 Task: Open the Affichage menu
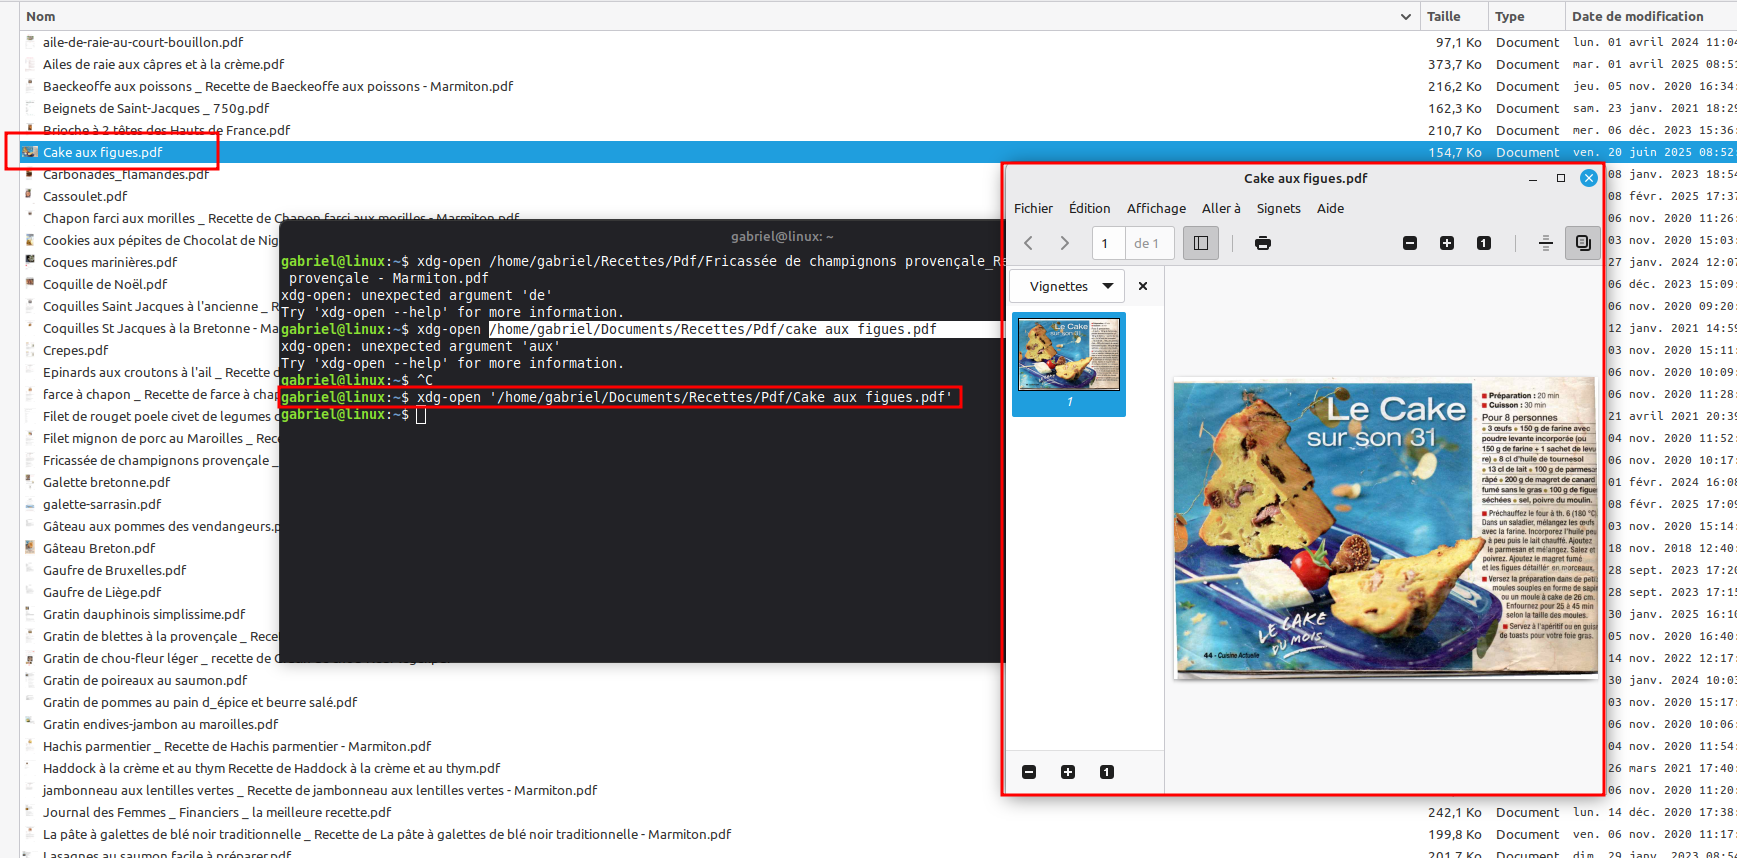(x=1156, y=208)
